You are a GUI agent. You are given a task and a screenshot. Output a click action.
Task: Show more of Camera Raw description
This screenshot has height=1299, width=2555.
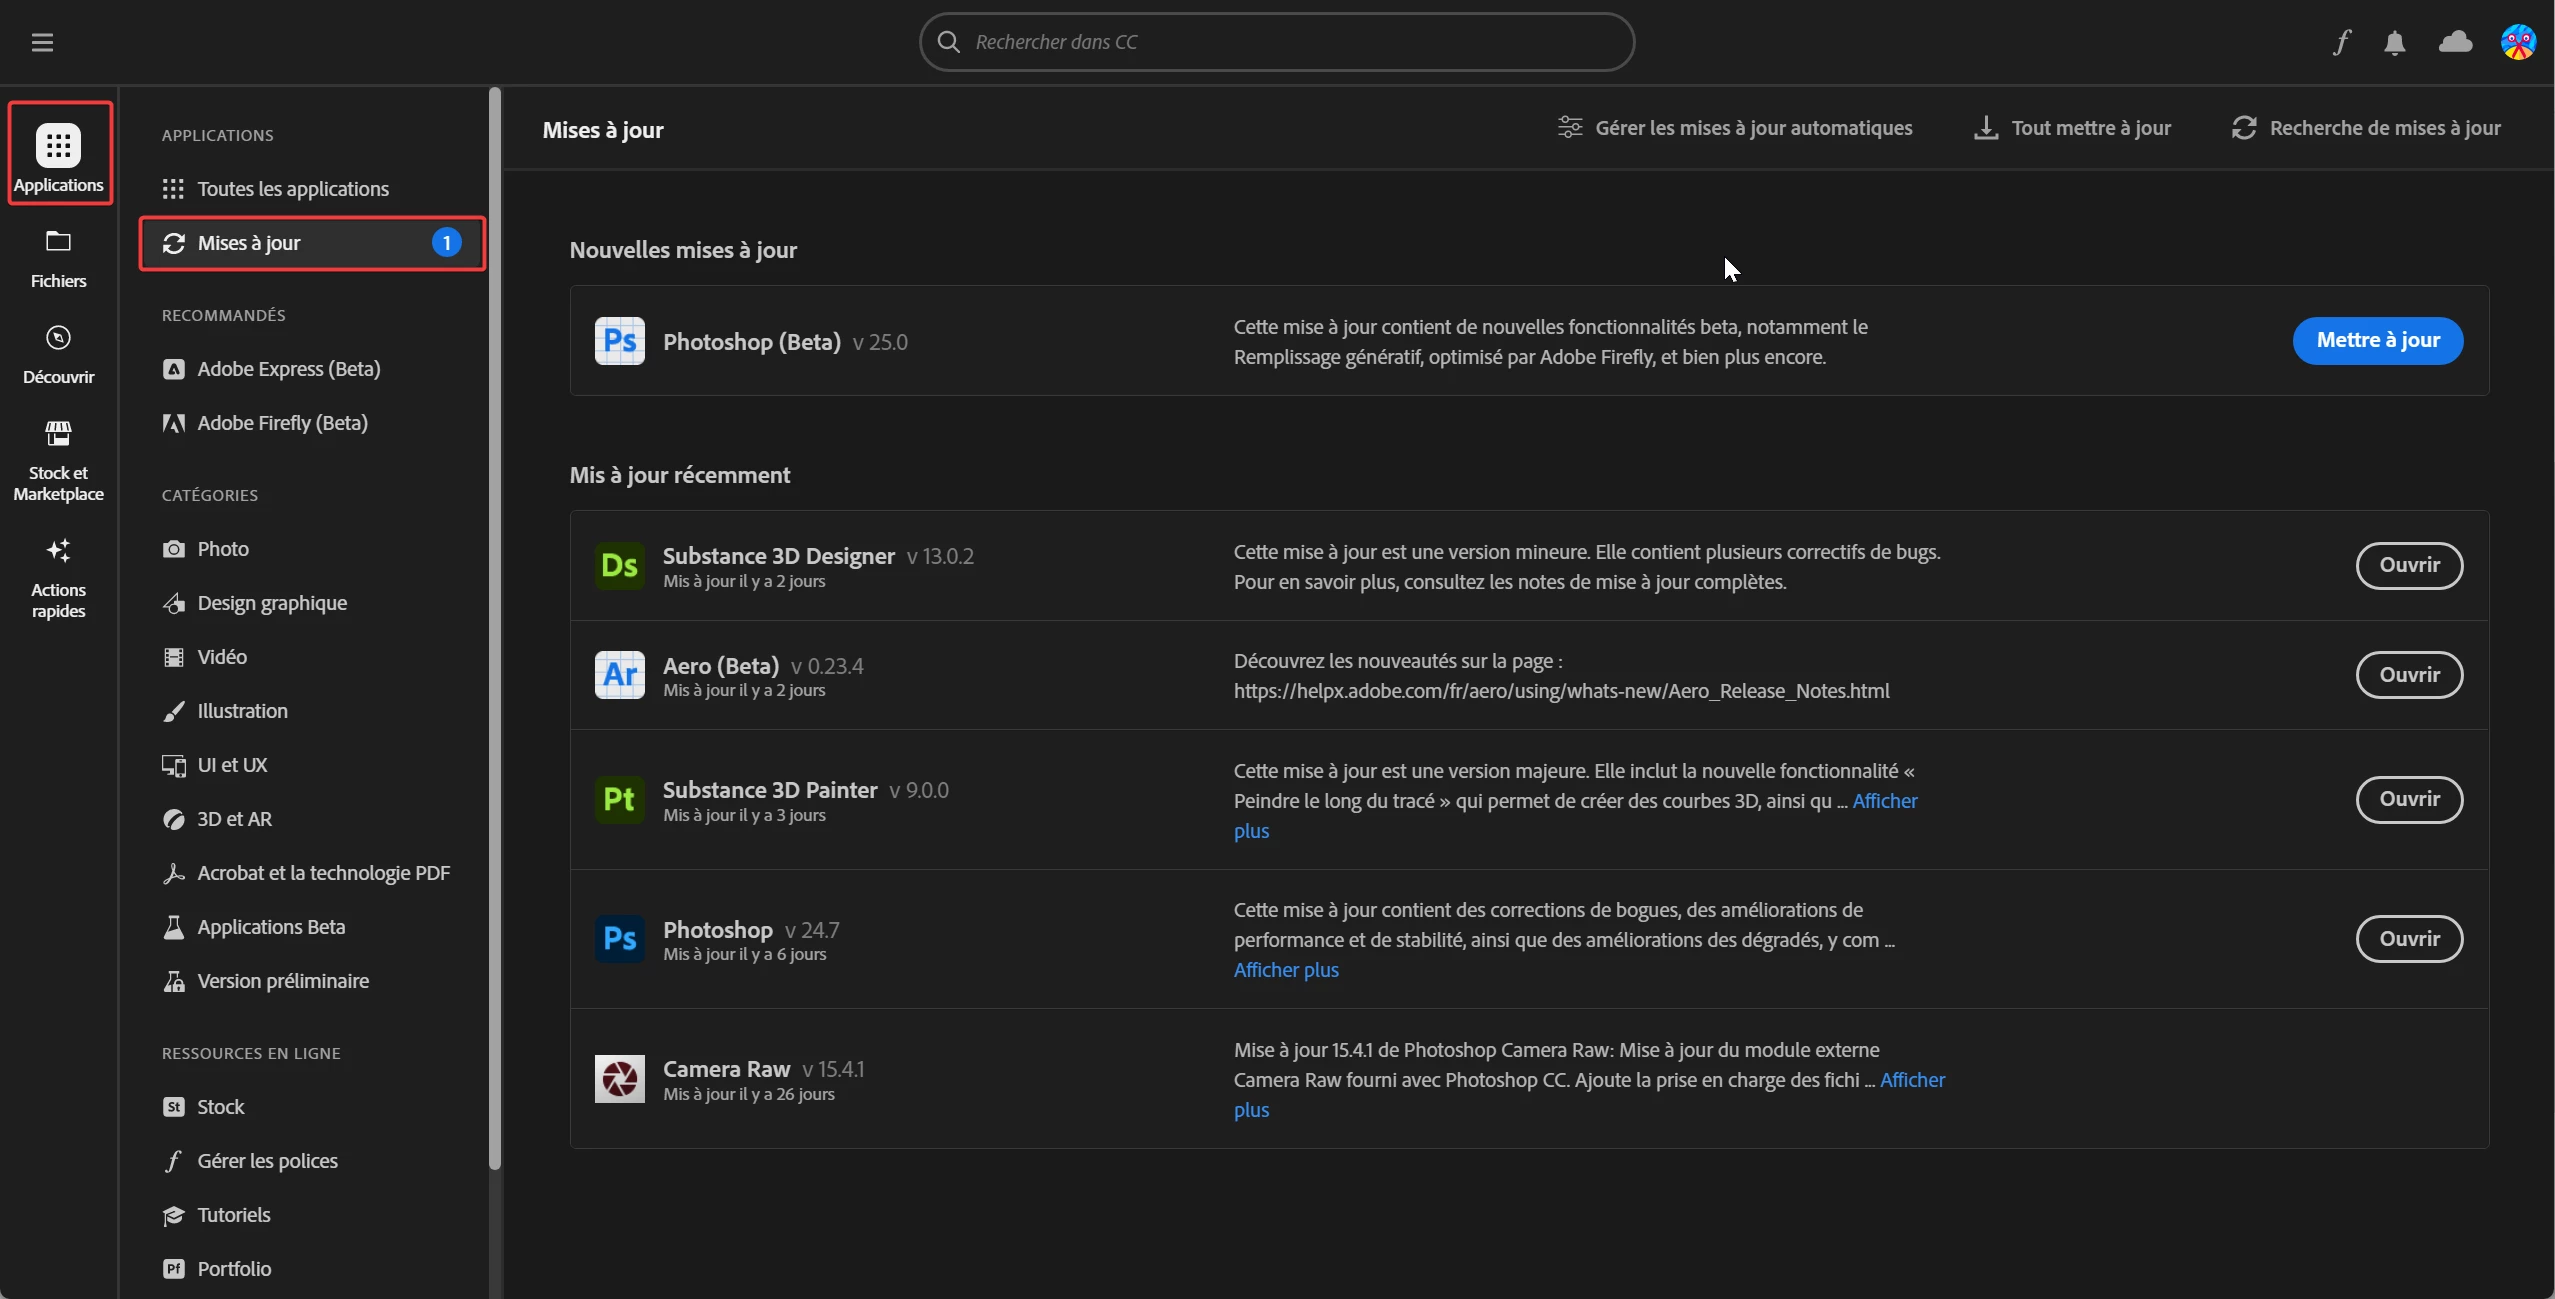point(1911,1080)
